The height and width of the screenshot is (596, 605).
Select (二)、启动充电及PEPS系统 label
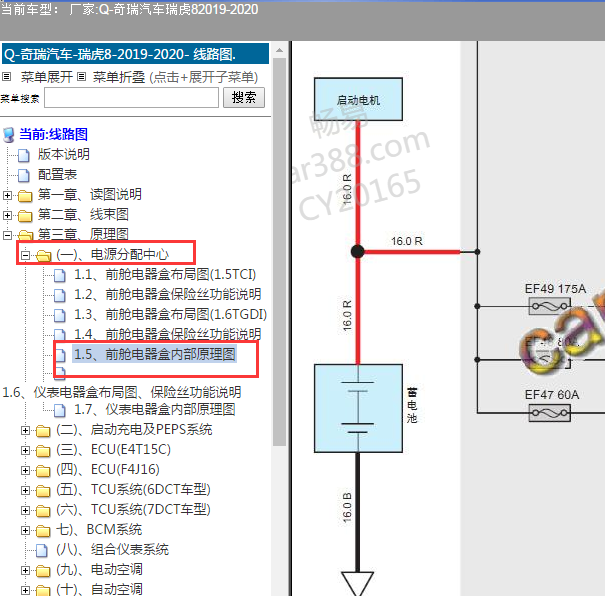coord(134,429)
